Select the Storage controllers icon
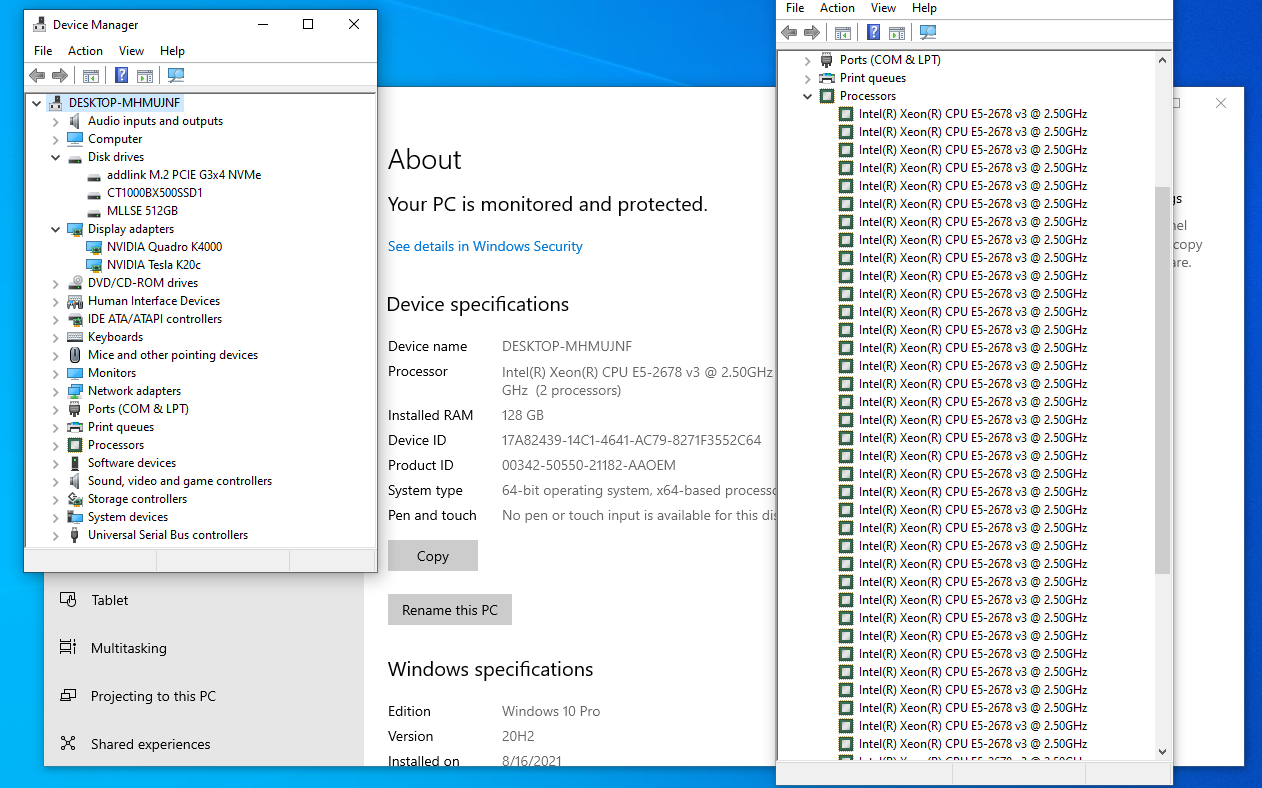The width and height of the screenshot is (1262, 788). click(x=75, y=499)
